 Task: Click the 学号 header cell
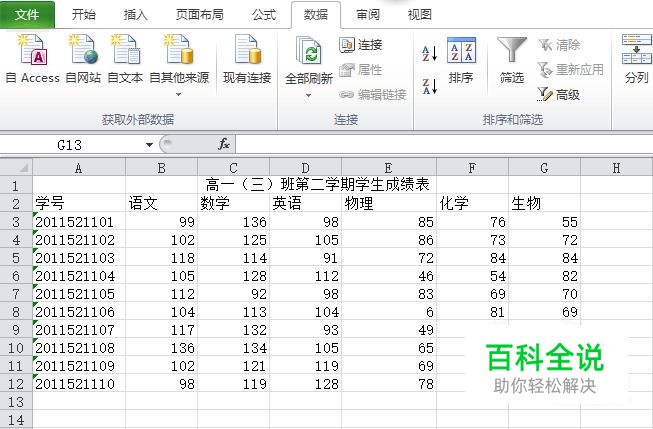point(79,203)
